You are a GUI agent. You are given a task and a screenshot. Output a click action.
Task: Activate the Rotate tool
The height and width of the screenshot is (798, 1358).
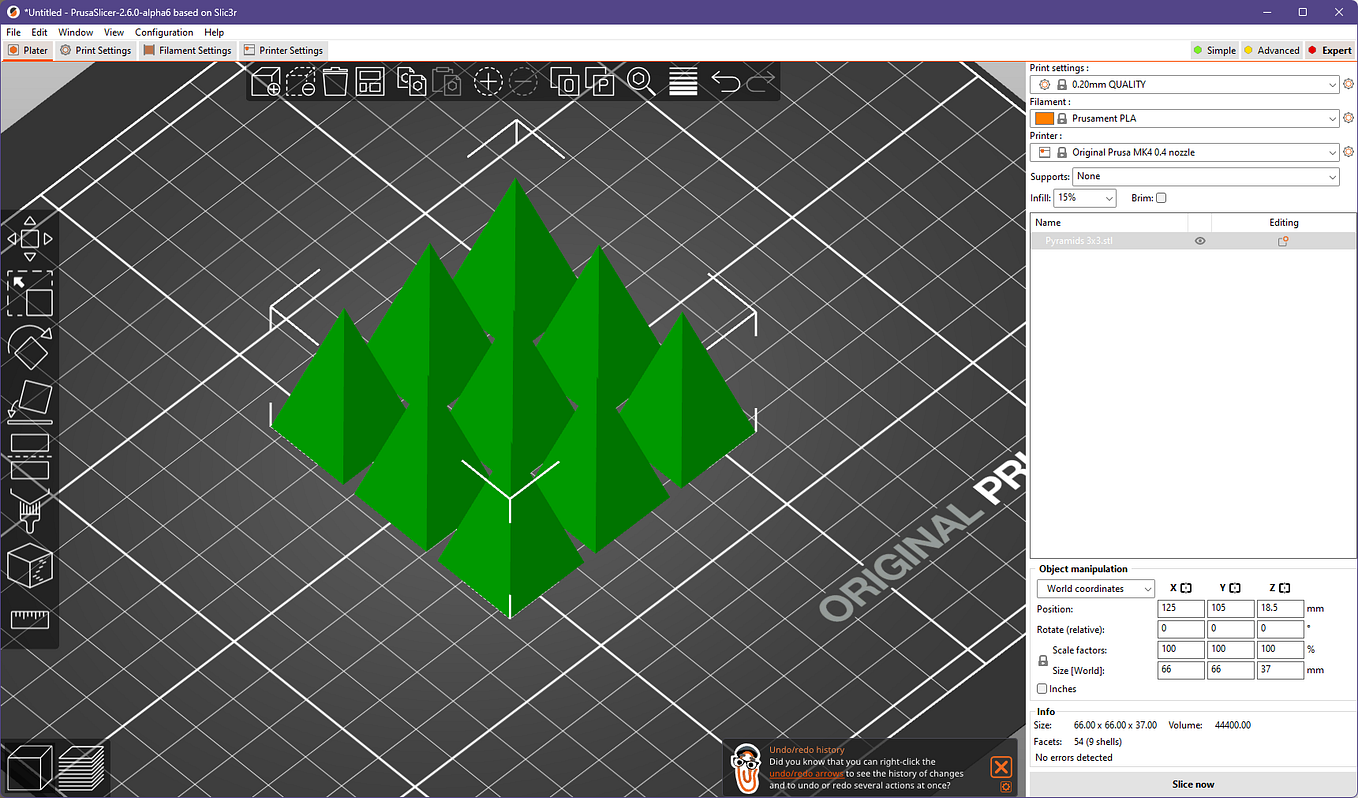point(30,348)
